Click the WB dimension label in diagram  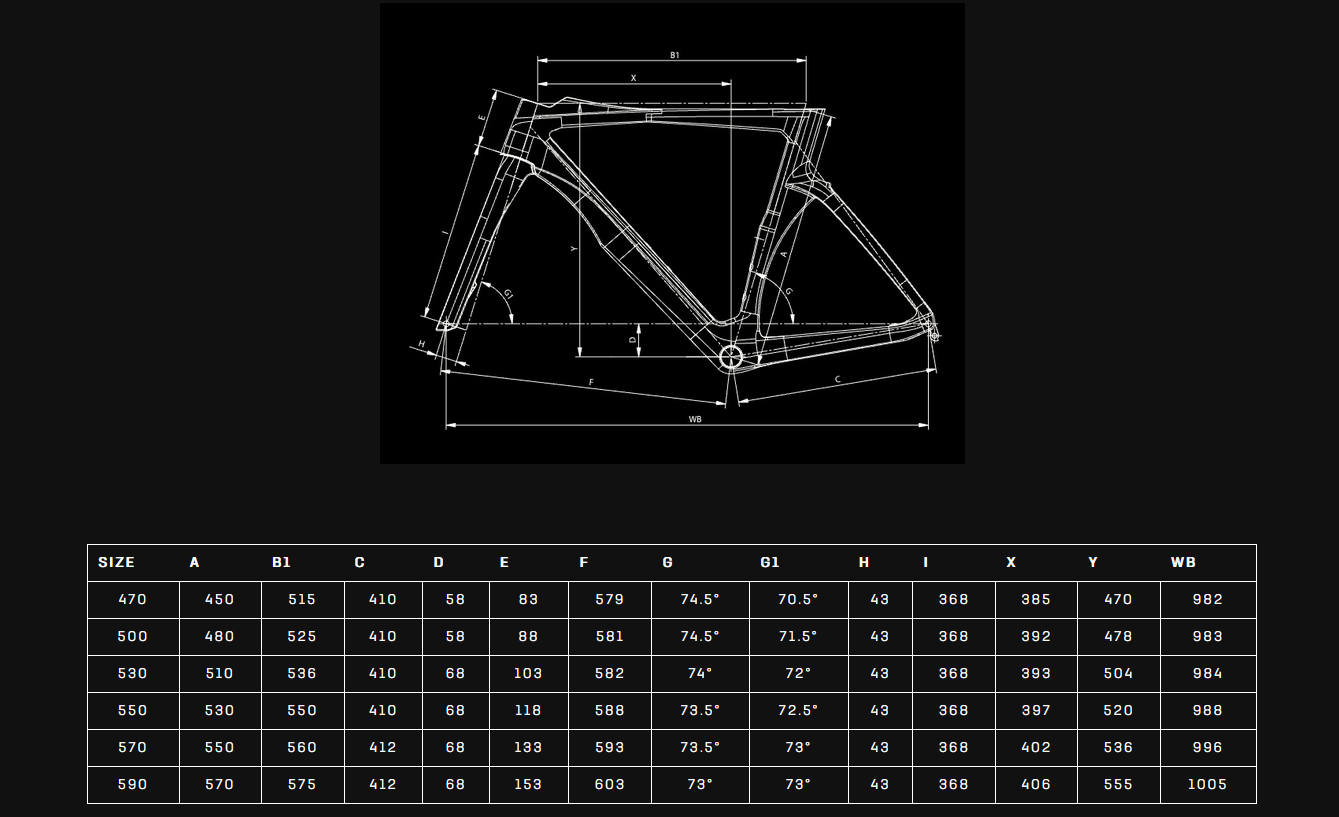pos(695,419)
